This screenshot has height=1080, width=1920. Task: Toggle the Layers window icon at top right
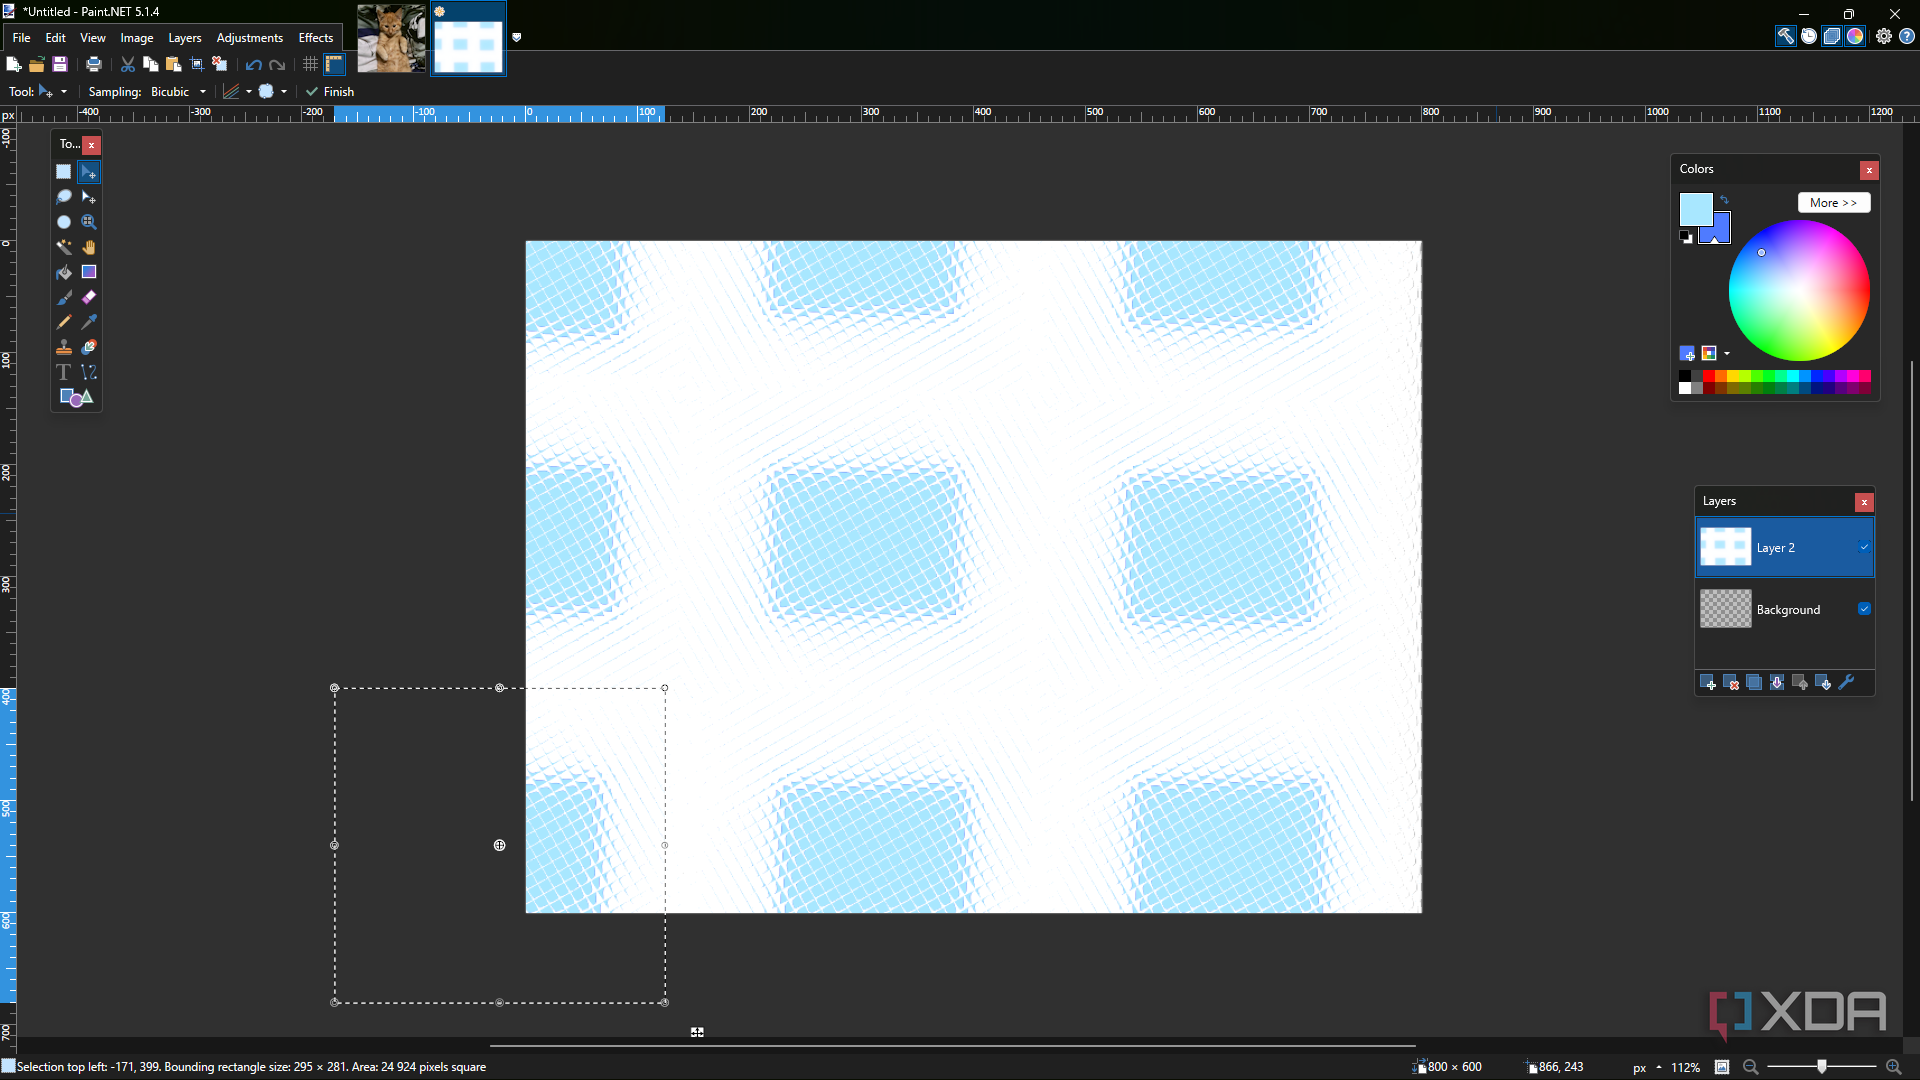click(x=1832, y=36)
